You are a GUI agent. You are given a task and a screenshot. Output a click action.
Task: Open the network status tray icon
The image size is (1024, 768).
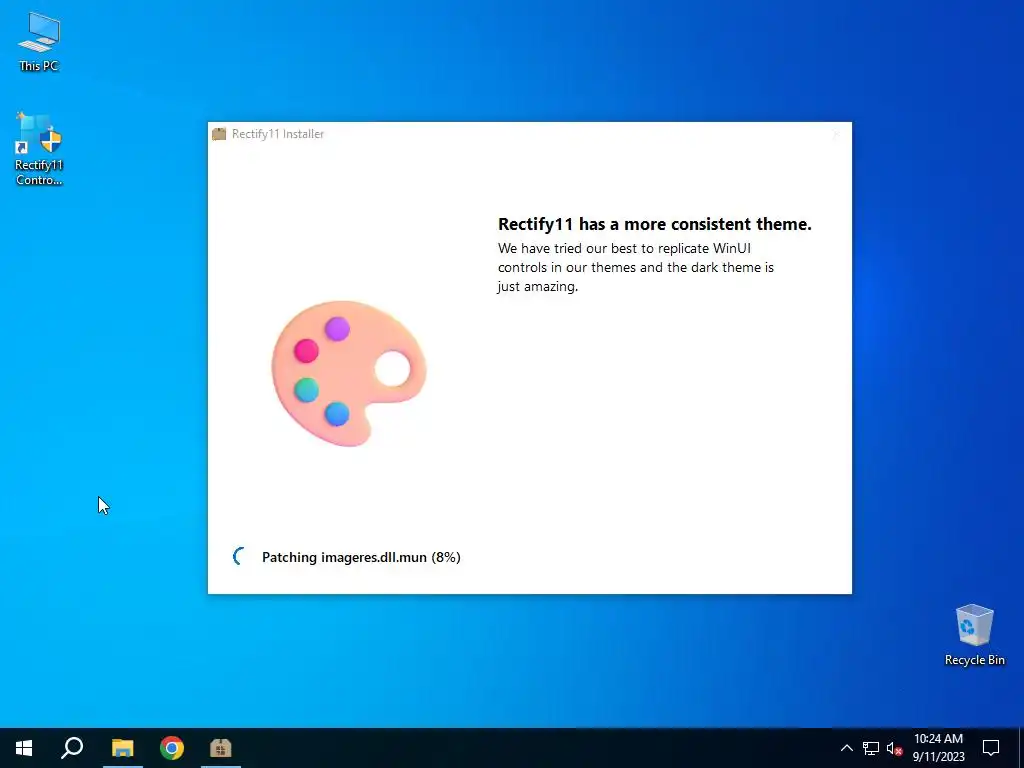point(871,748)
